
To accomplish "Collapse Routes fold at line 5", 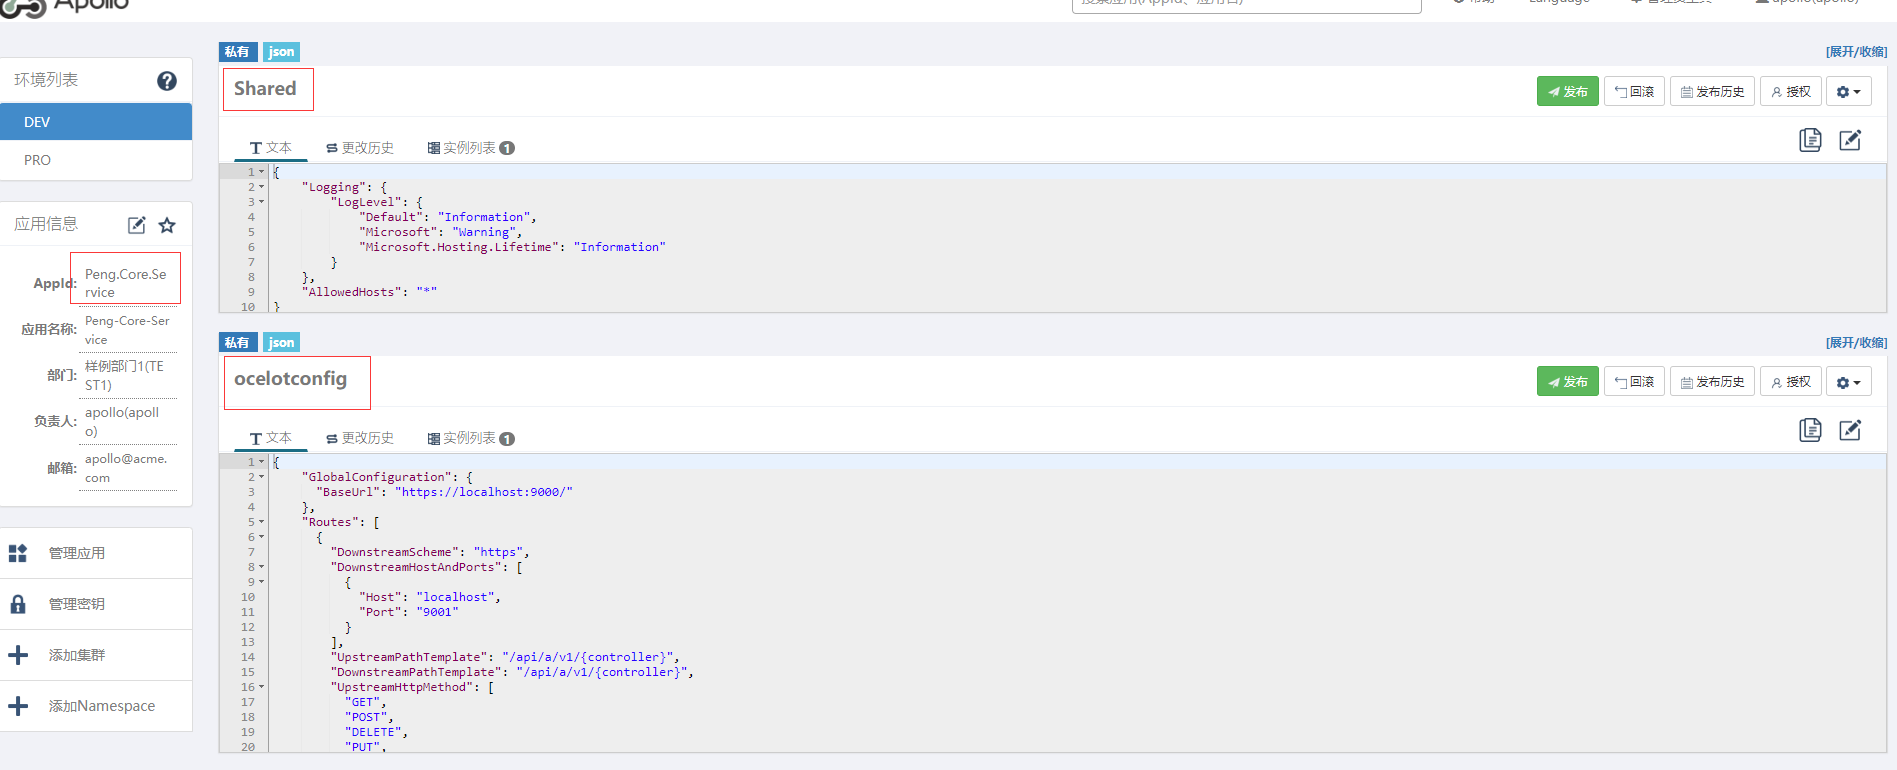I will [x=262, y=522].
